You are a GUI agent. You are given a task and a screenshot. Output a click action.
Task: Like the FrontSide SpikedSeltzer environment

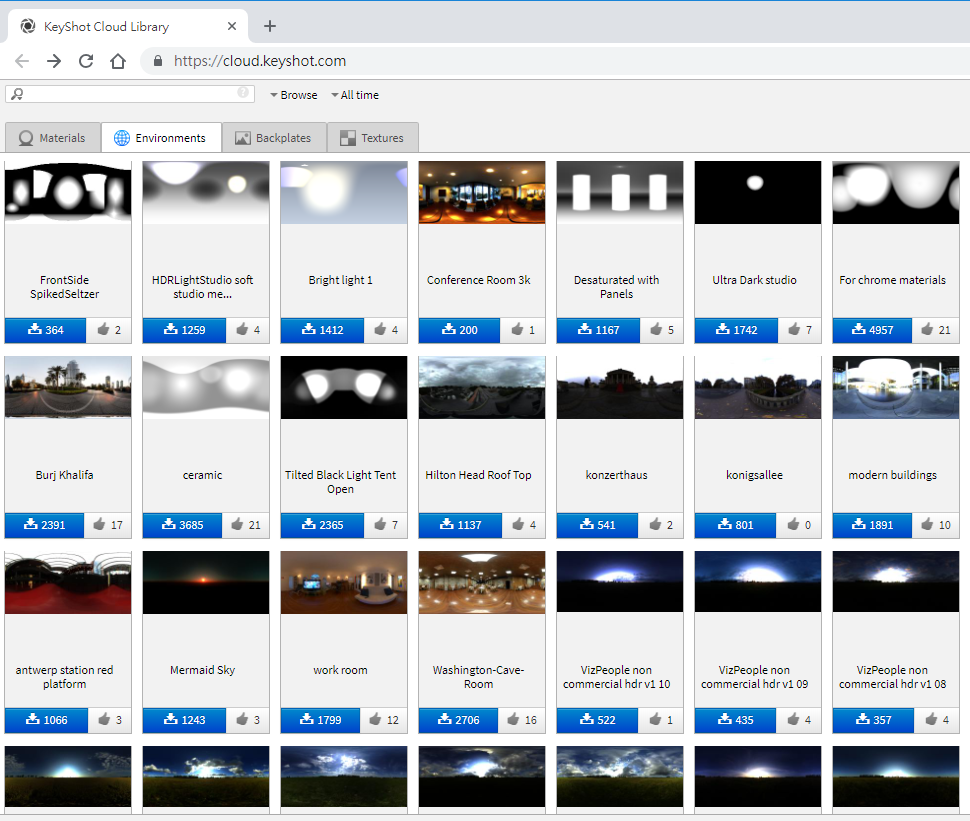click(x=109, y=330)
